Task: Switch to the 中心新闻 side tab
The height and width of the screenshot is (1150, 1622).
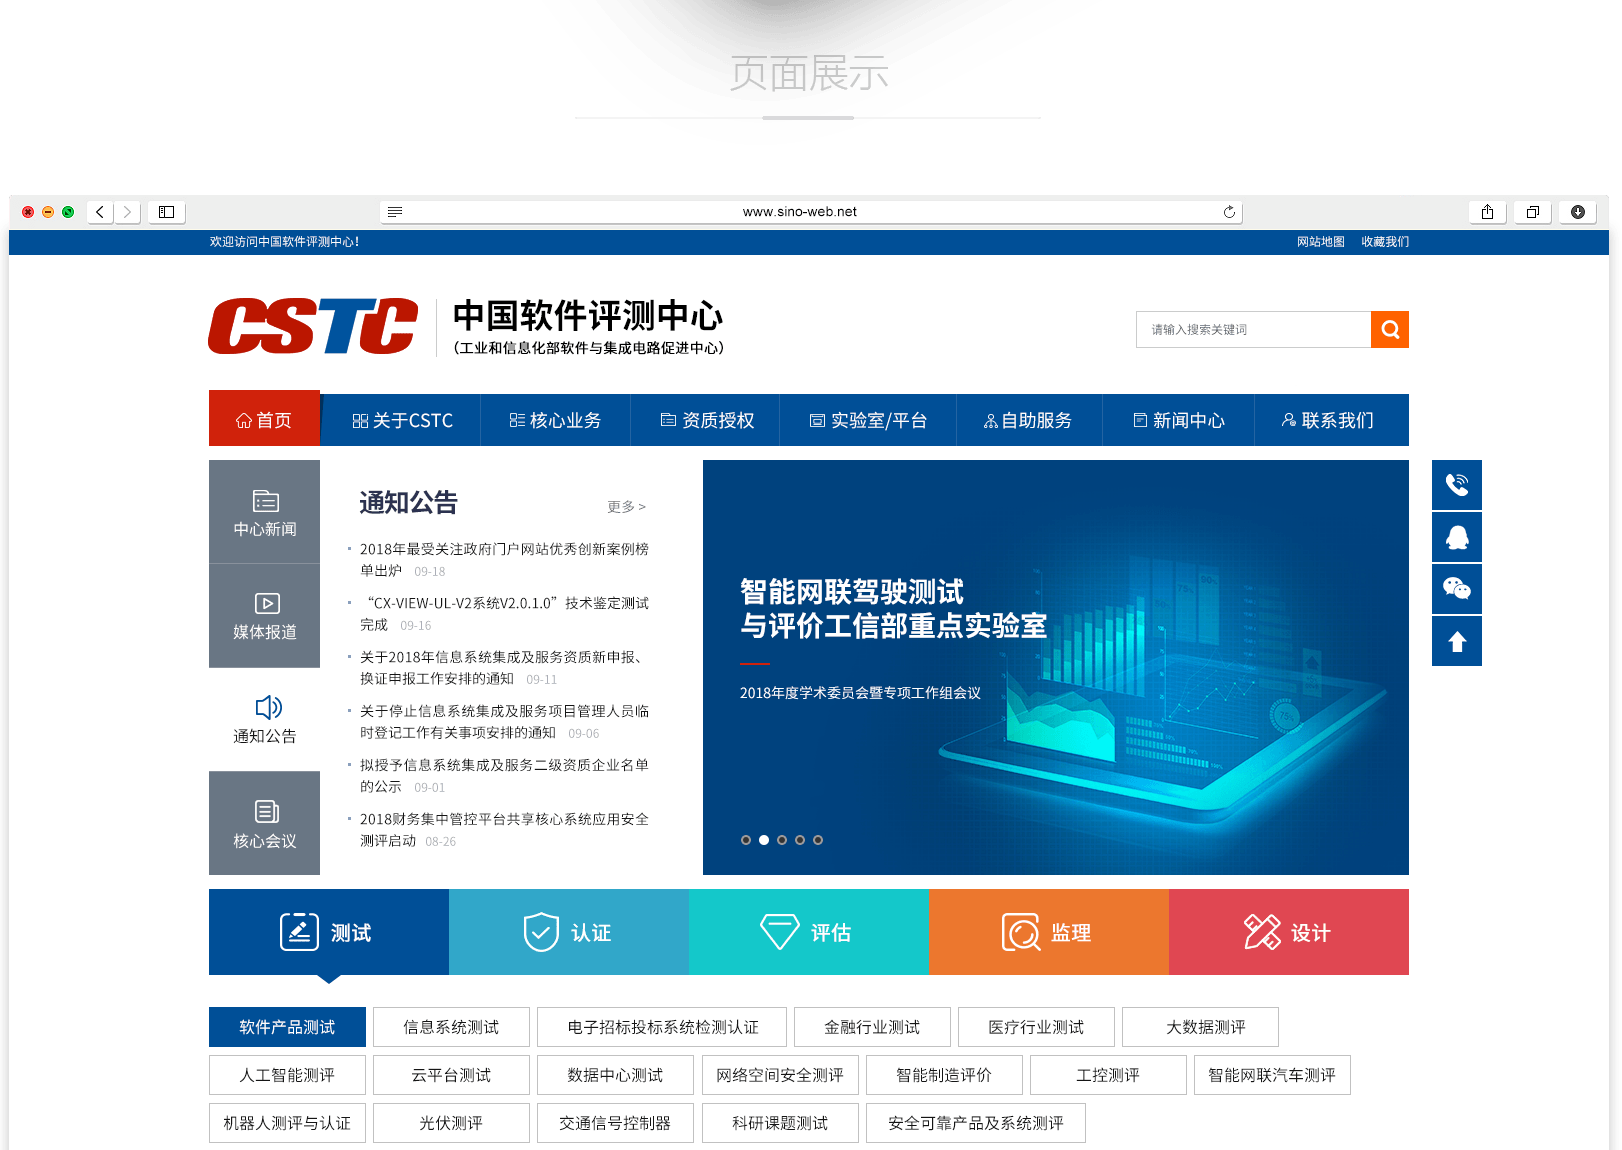Action: pos(264,512)
